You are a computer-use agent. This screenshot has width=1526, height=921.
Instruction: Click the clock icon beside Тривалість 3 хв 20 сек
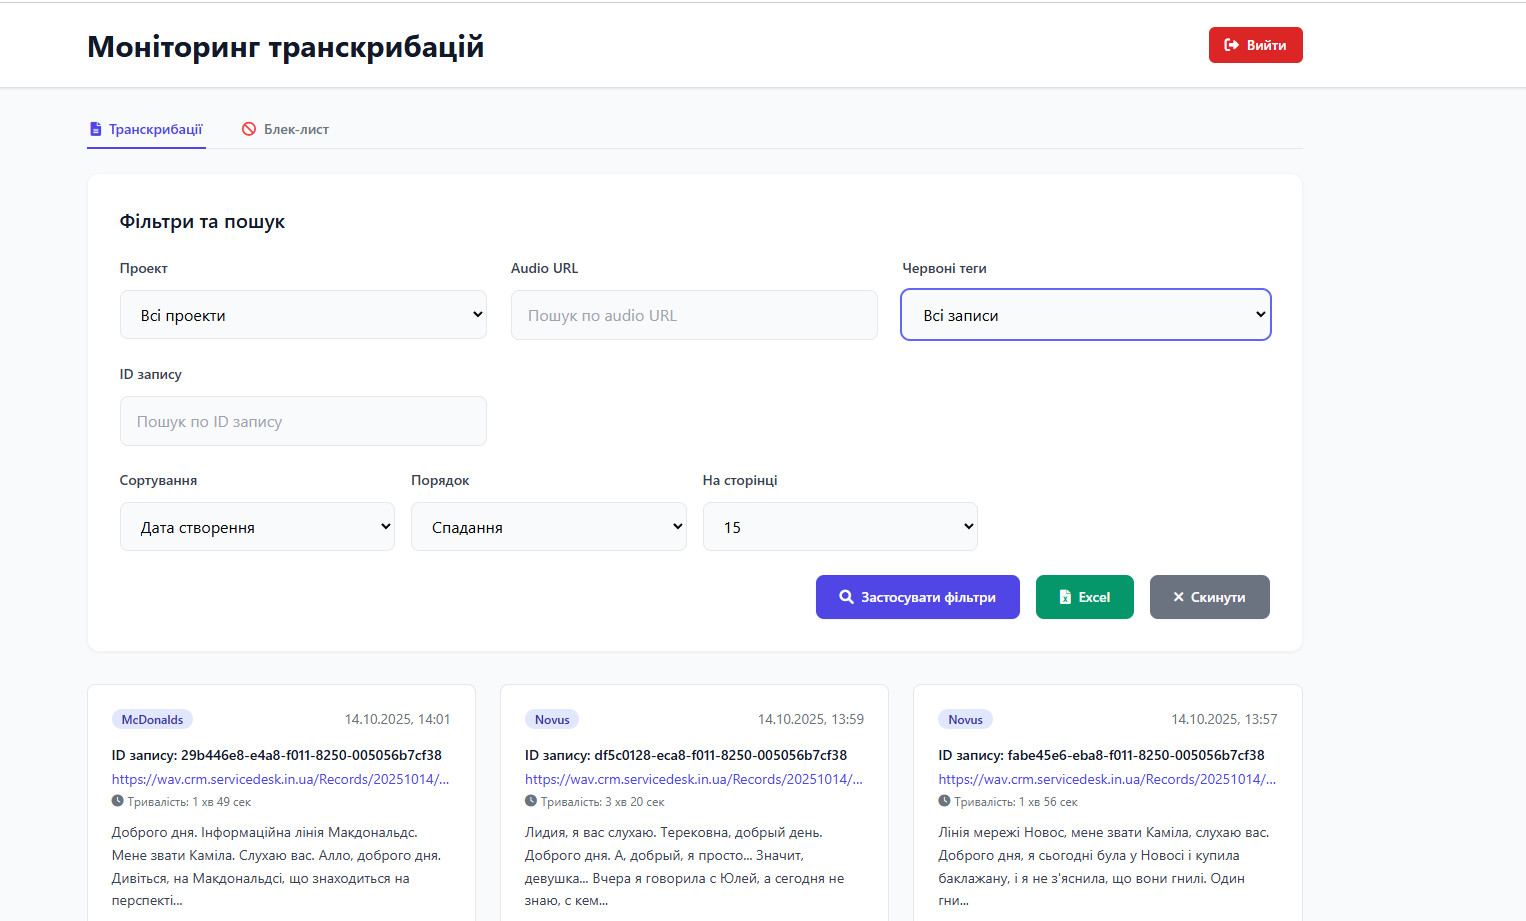(x=531, y=800)
